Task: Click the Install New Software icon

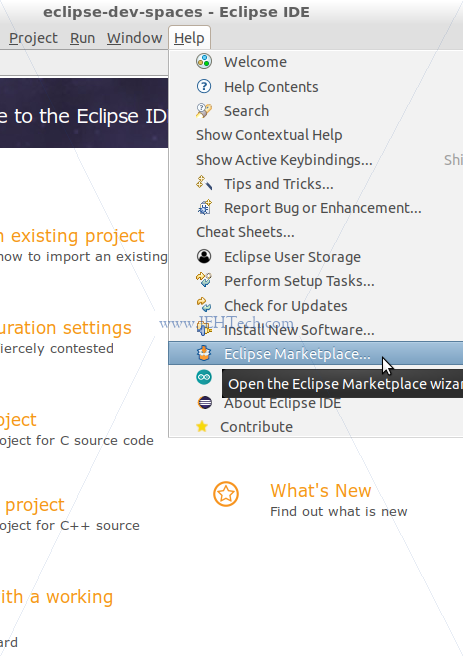Action: click(204, 329)
